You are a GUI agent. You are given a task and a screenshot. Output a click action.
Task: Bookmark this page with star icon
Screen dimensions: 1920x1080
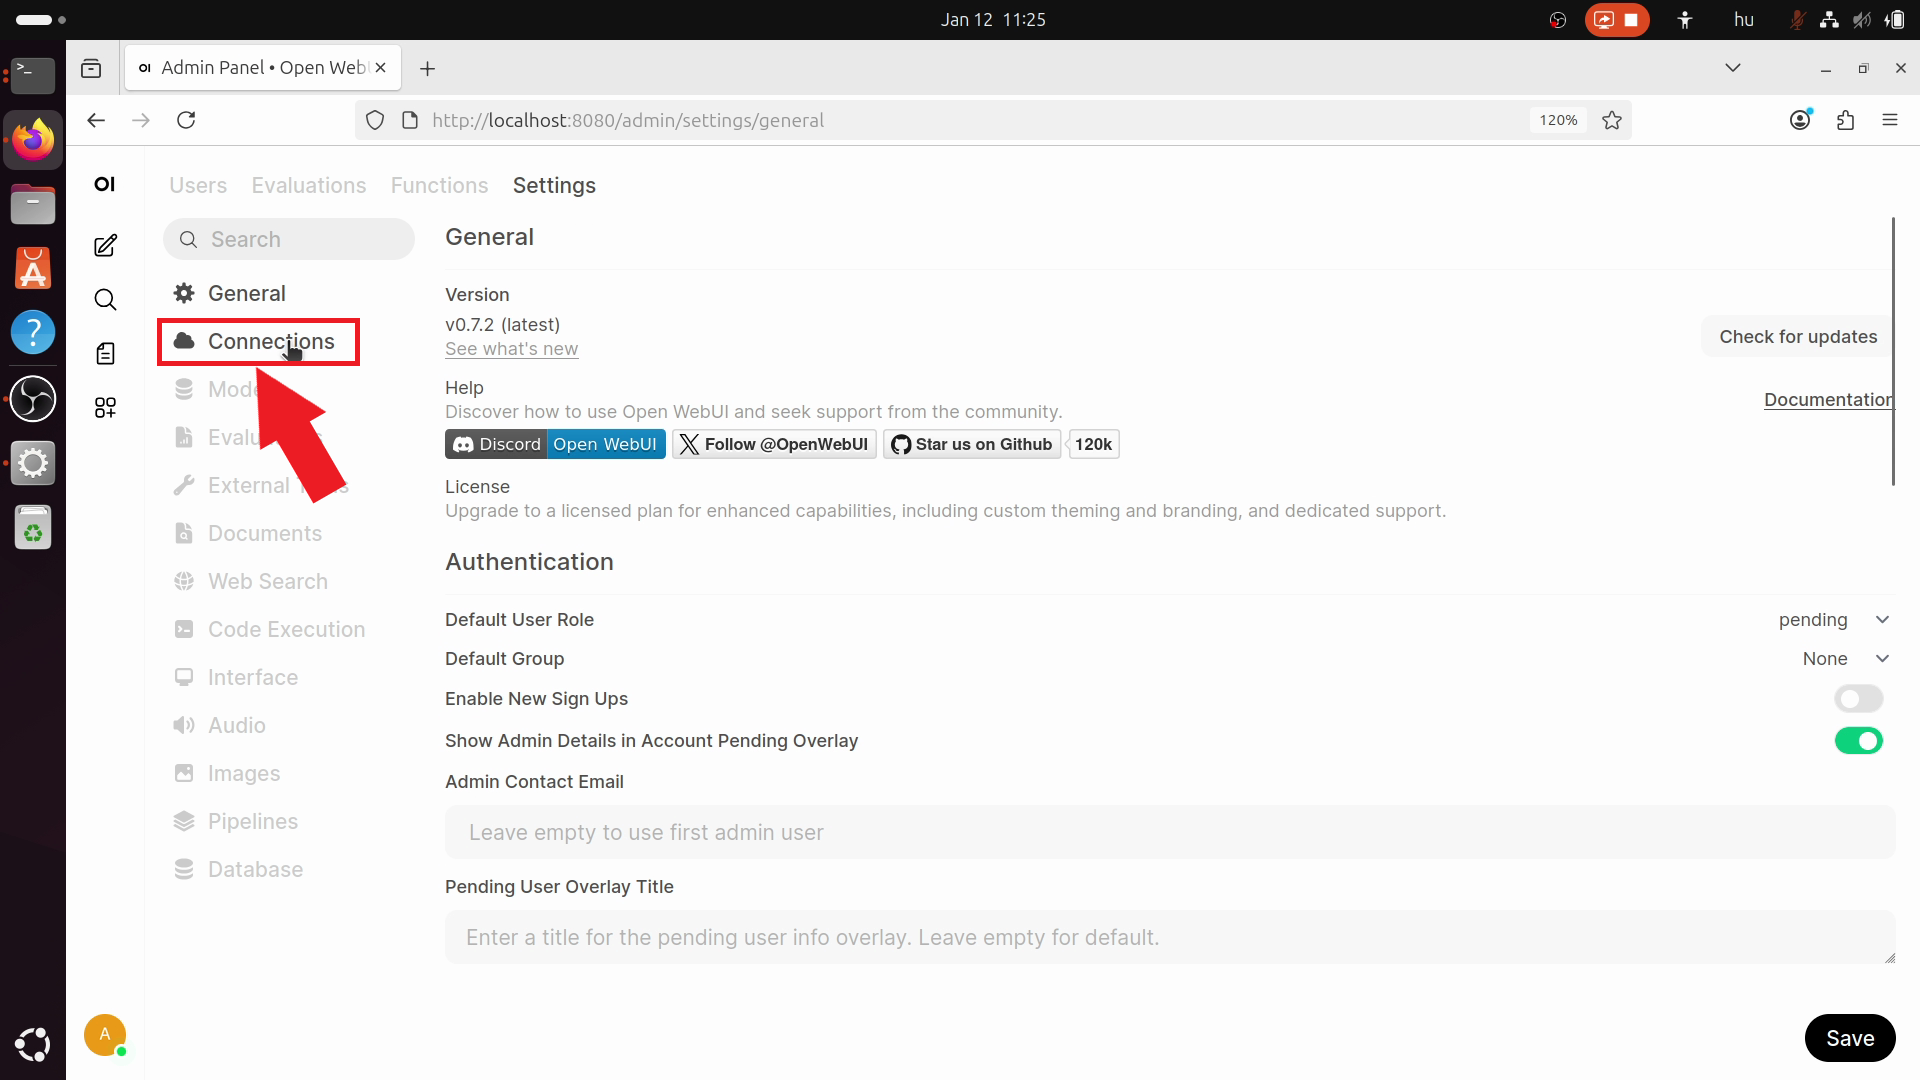point(1612,120)
